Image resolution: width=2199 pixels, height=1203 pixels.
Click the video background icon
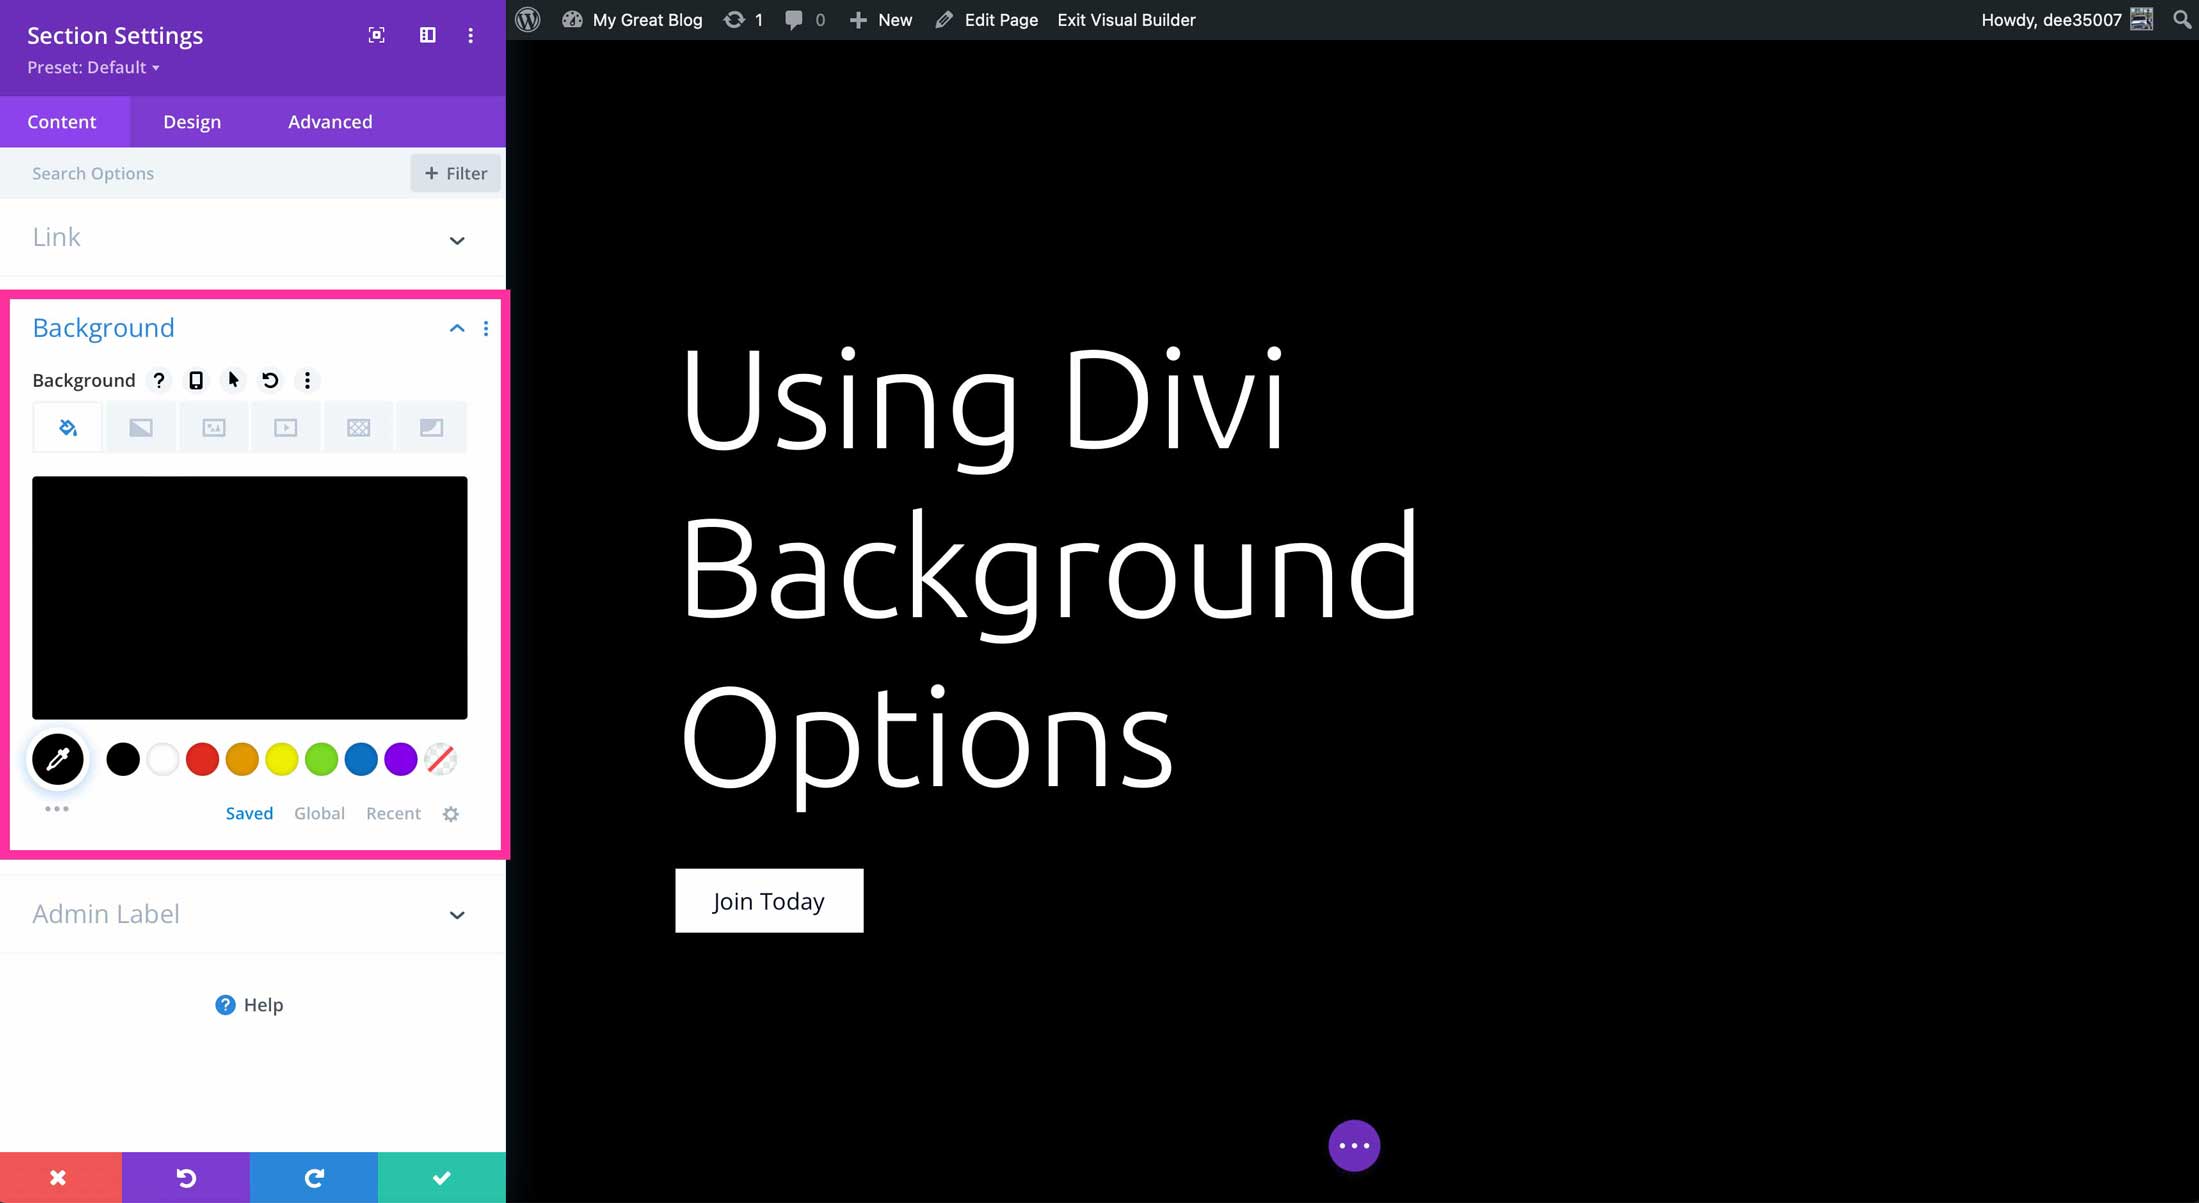click(284, 427)
